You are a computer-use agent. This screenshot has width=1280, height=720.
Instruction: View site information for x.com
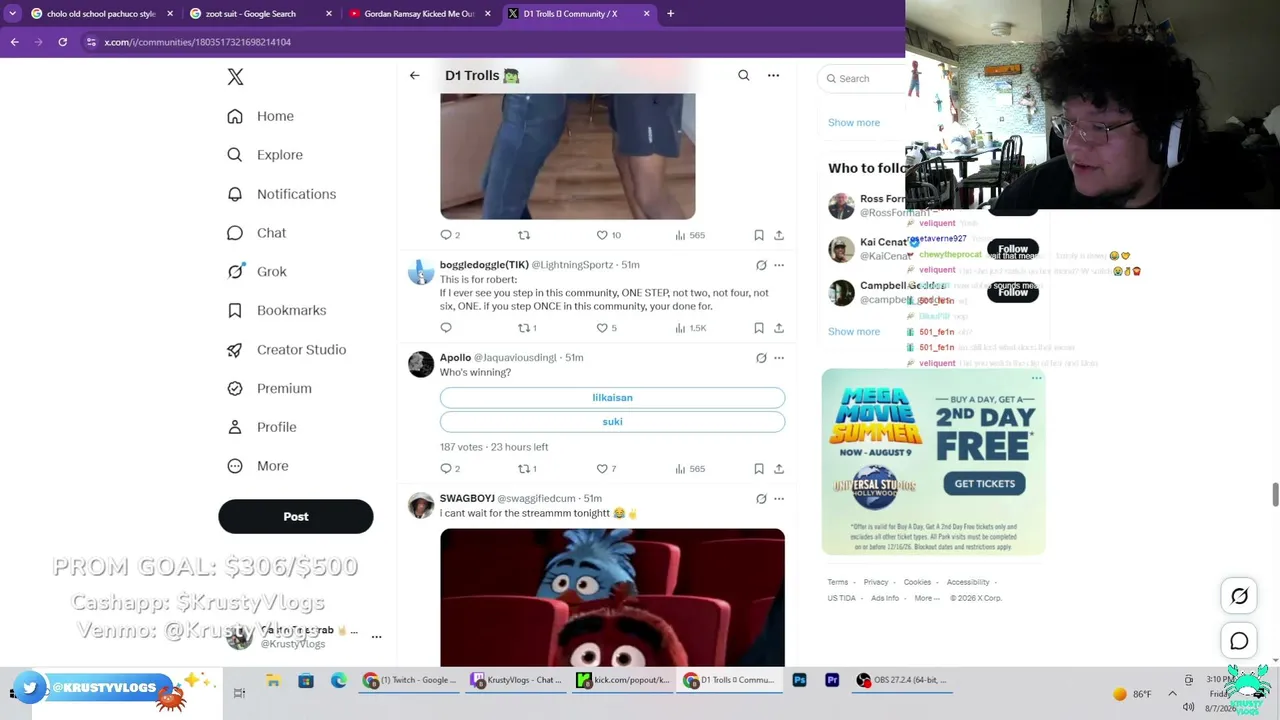pos(91,42)
